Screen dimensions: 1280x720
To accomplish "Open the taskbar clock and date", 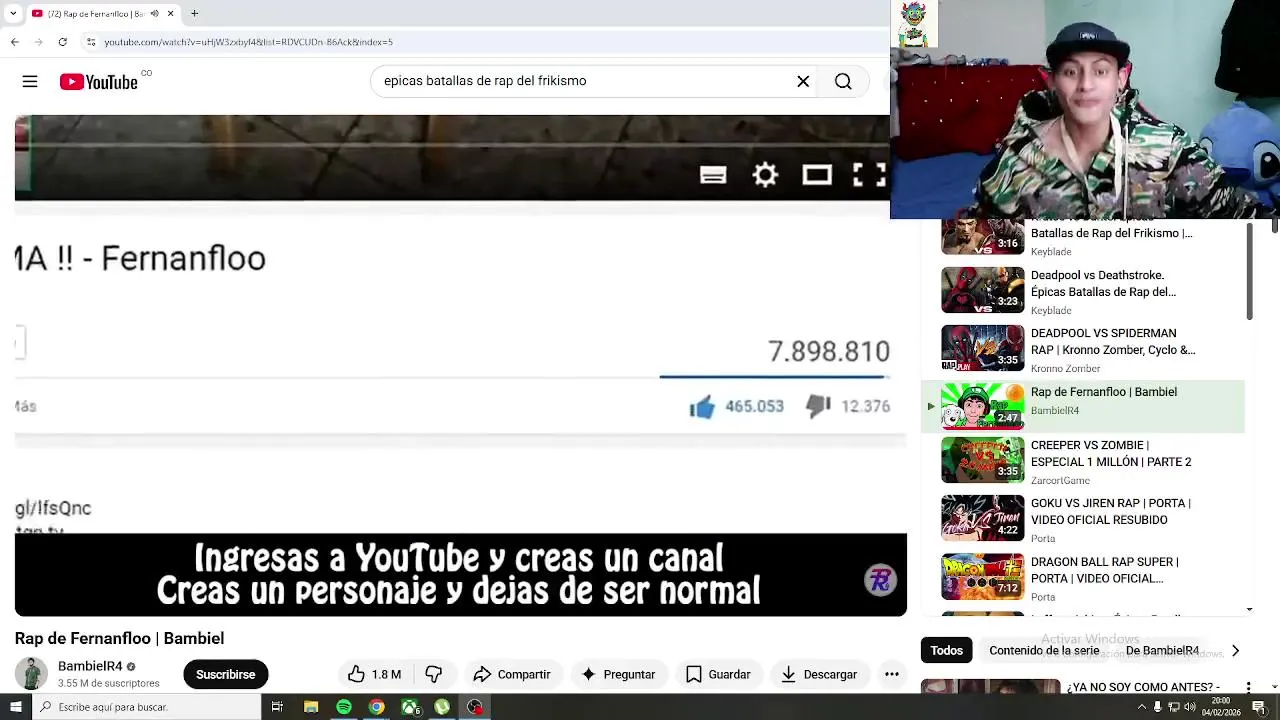I will click(1221, 707).
